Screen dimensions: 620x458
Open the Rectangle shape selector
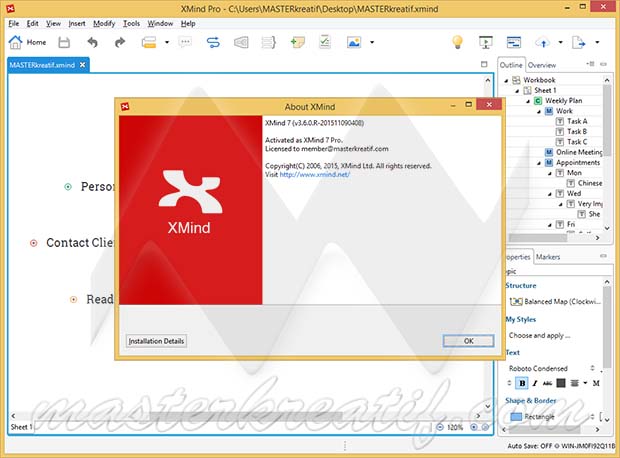[552, 416]
